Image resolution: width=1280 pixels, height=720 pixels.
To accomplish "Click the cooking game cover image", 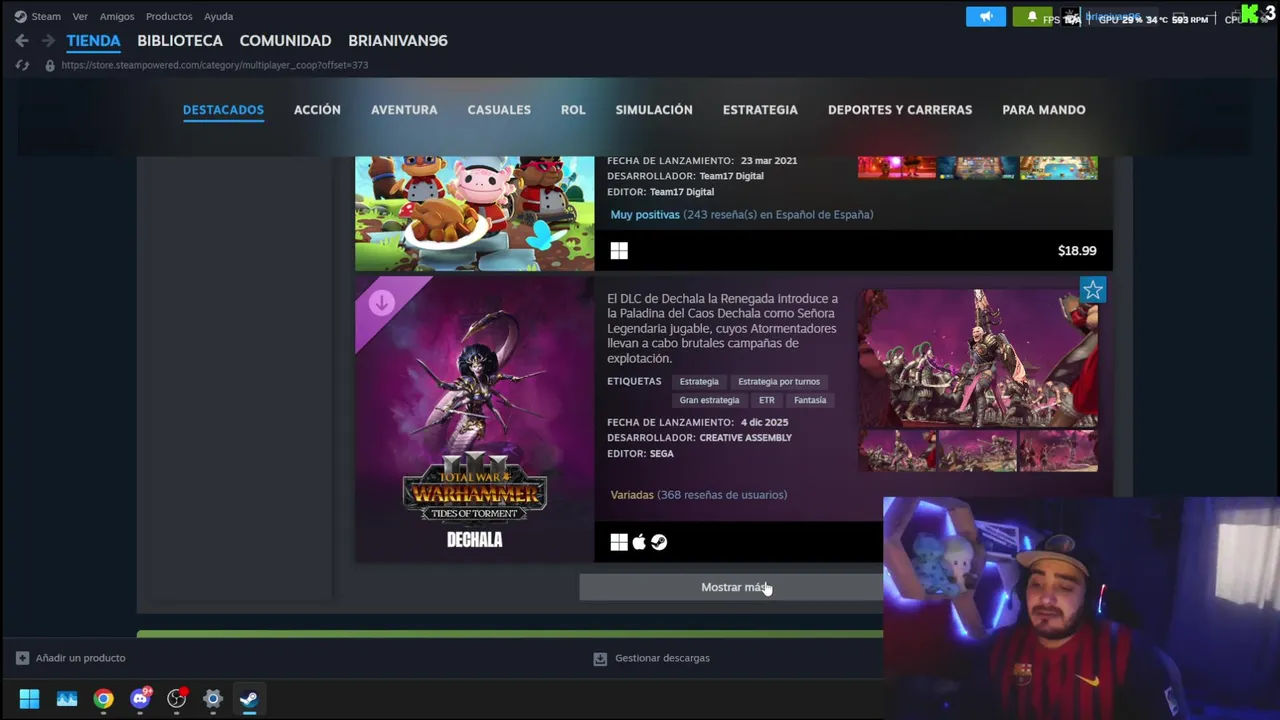I will [x=475, y=213].
